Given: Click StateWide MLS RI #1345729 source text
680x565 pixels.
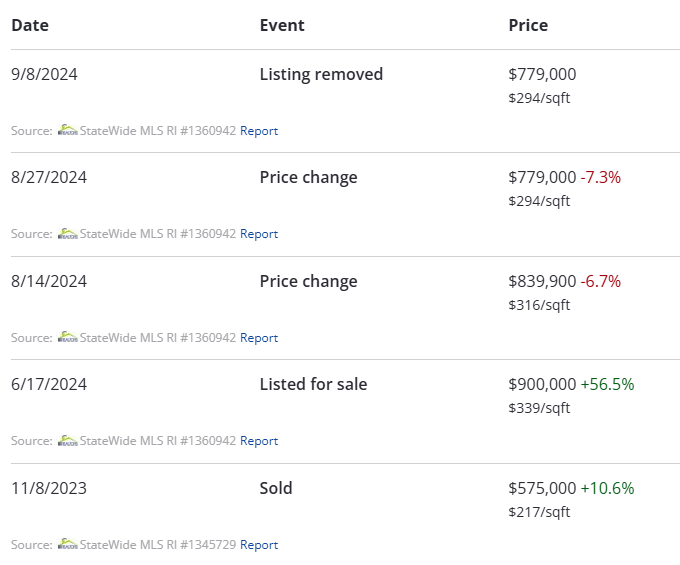Looking at the screenshot, I should coord(158,545).
